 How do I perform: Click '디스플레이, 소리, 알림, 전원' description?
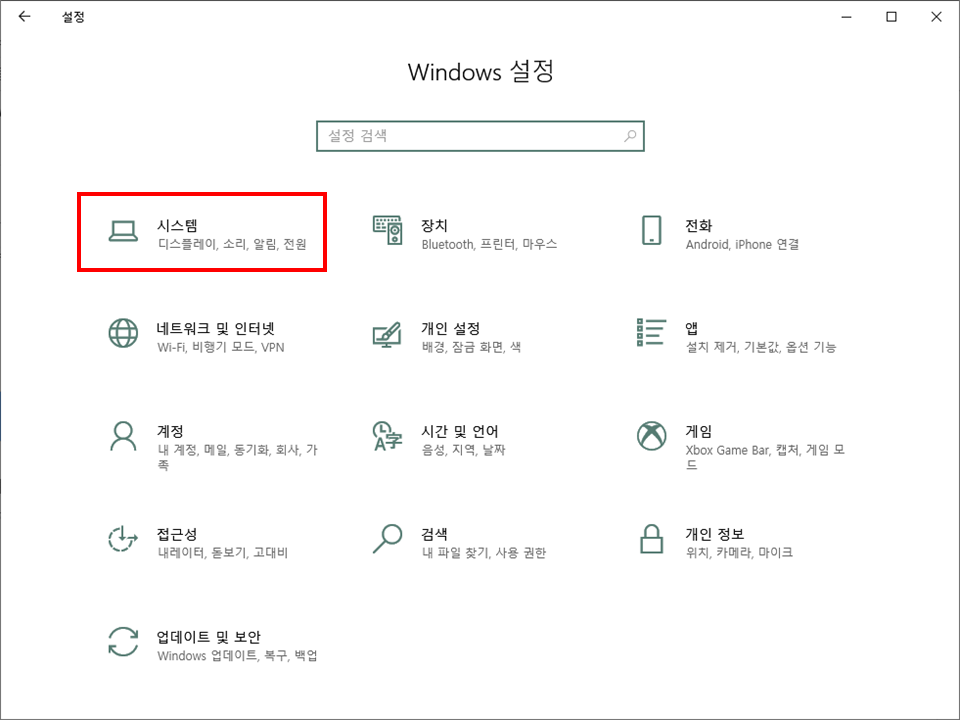232,244
